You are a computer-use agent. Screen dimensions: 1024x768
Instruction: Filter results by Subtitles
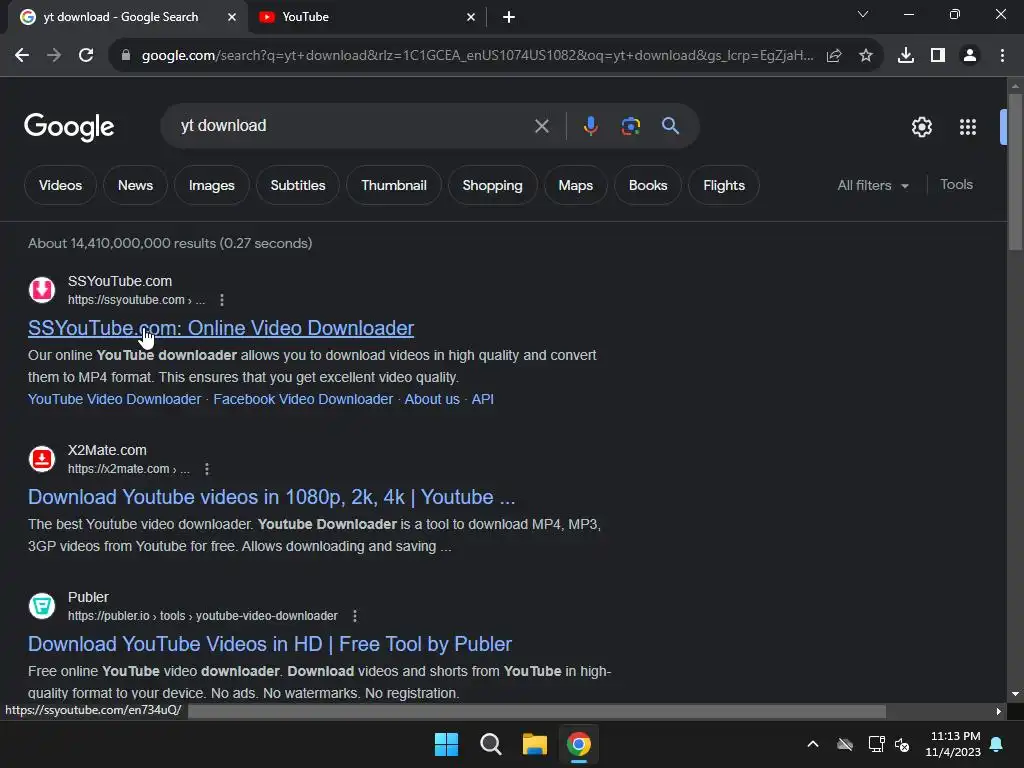tap(298, 185)
